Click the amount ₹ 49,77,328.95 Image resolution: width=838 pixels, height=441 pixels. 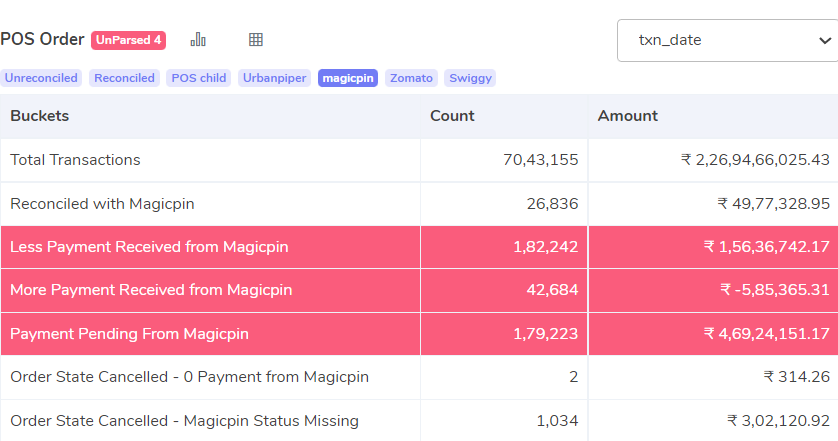click(773, 204)
